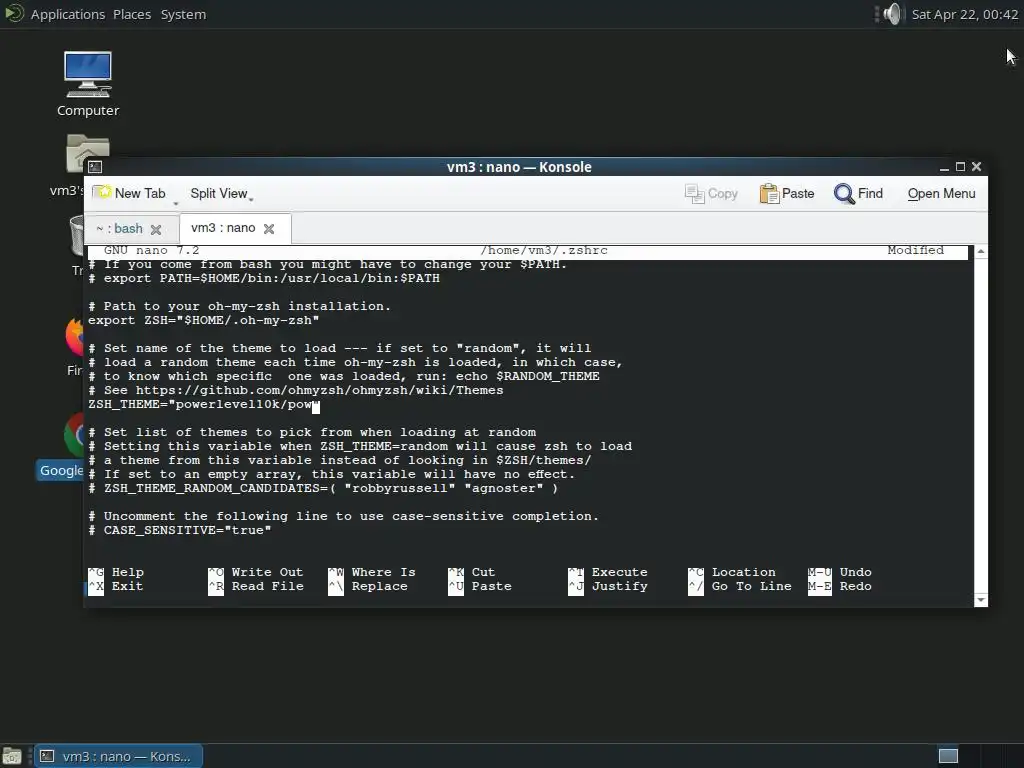This screenshot has height=768, width=1024.
Task: Click the date and time clock
Action: 964,14
